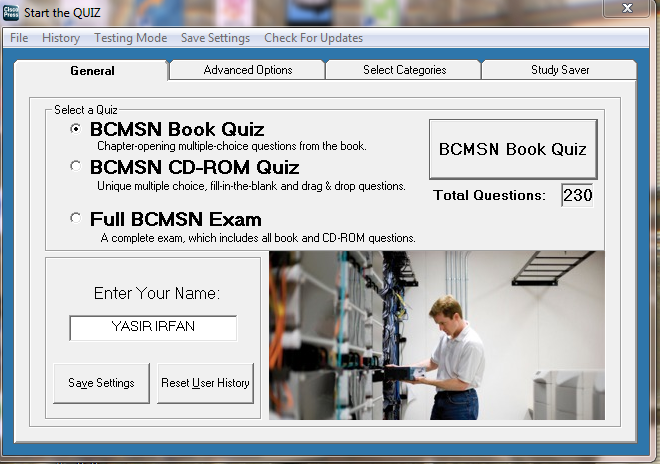Click the Enter Your Name: label
Image resolution: width=662 pixels, height=464 pixels.
(157, 293)
